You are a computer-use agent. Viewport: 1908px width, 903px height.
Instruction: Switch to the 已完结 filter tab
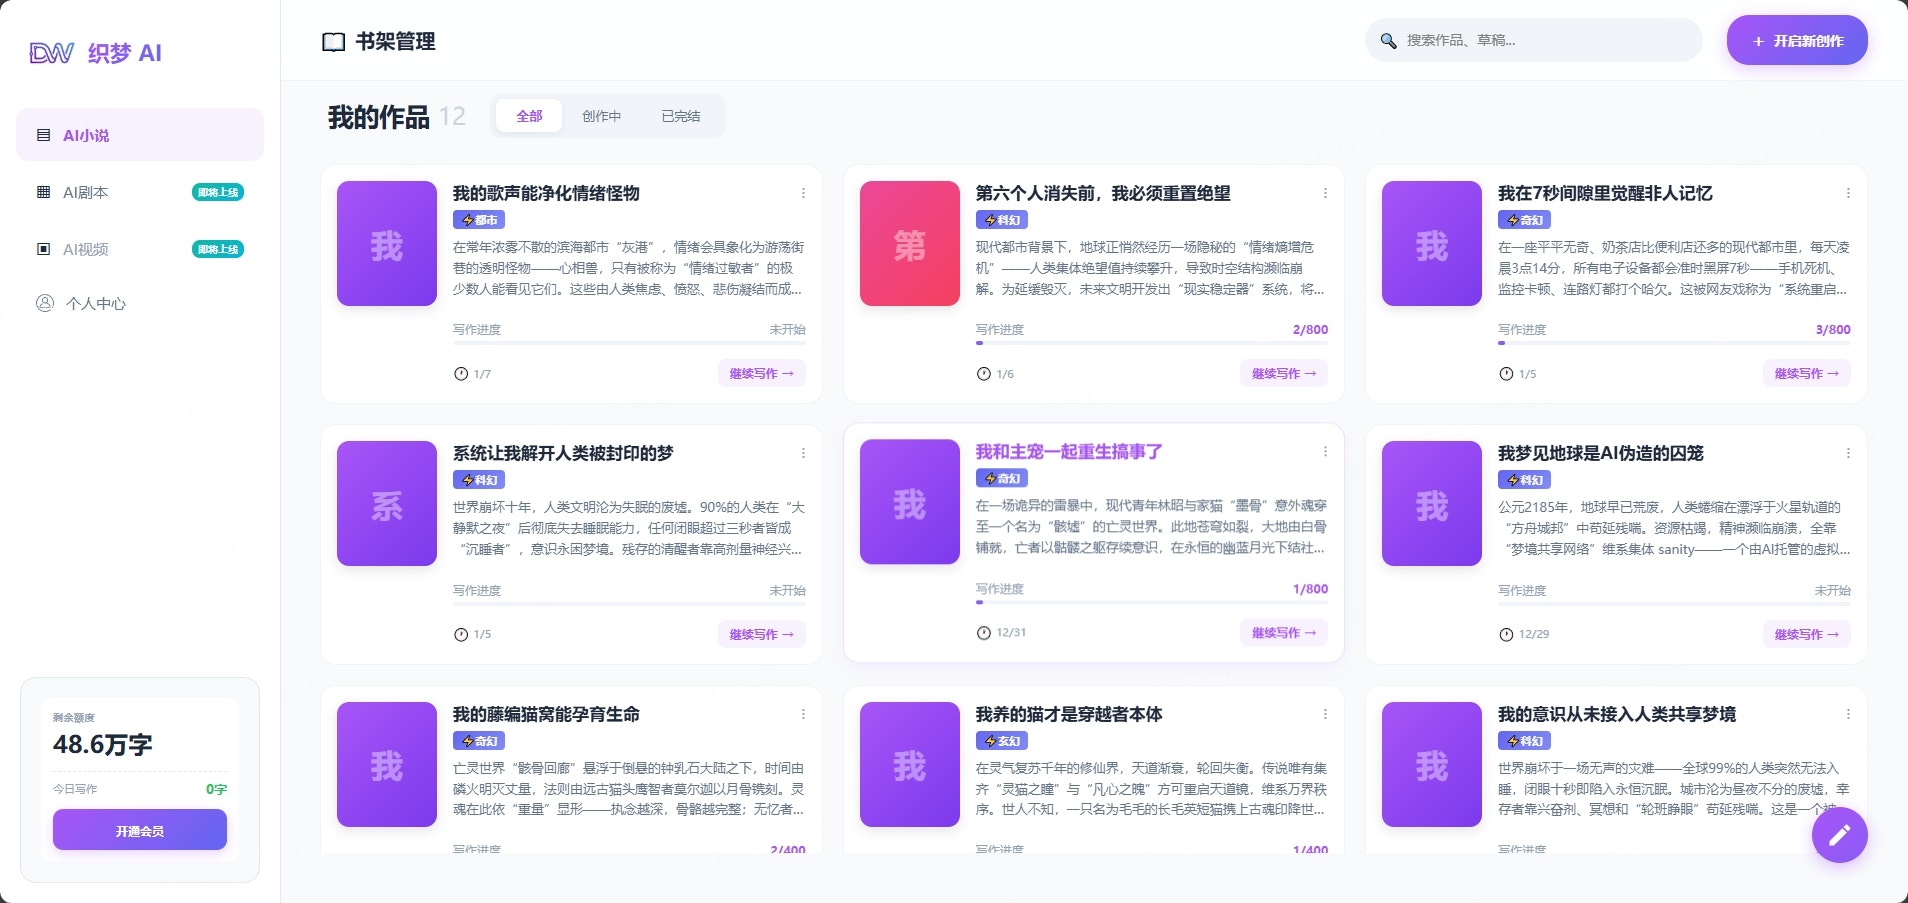tap(680, 115)
